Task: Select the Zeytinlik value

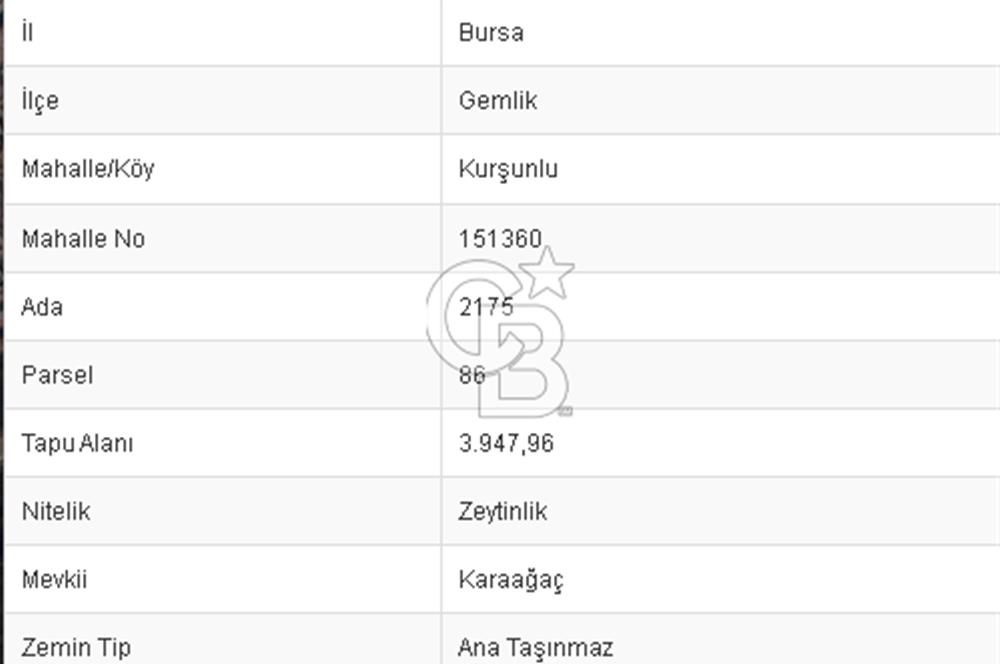Action: (503, 511)
